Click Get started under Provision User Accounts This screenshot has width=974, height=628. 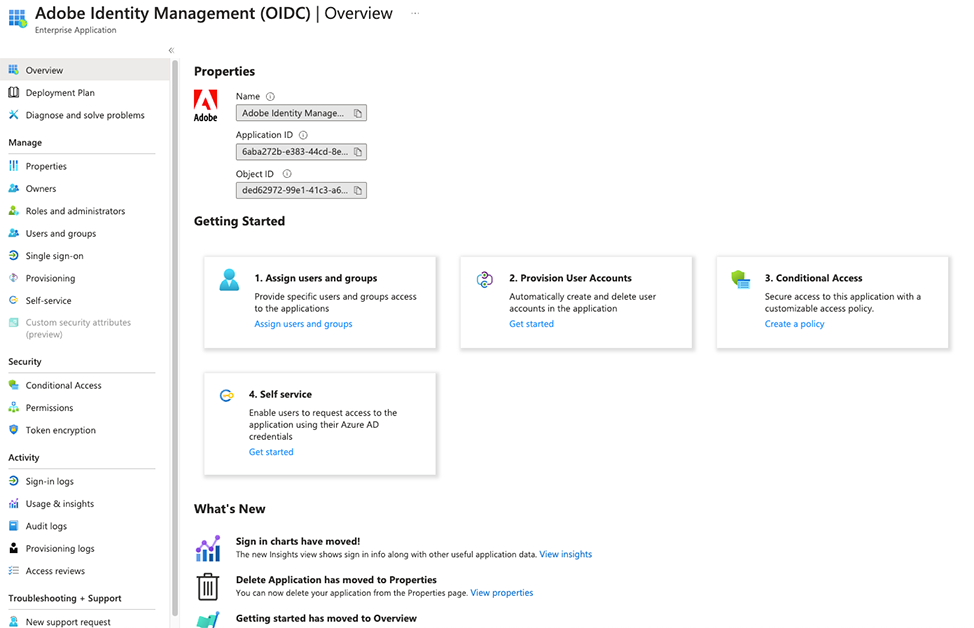531,324
